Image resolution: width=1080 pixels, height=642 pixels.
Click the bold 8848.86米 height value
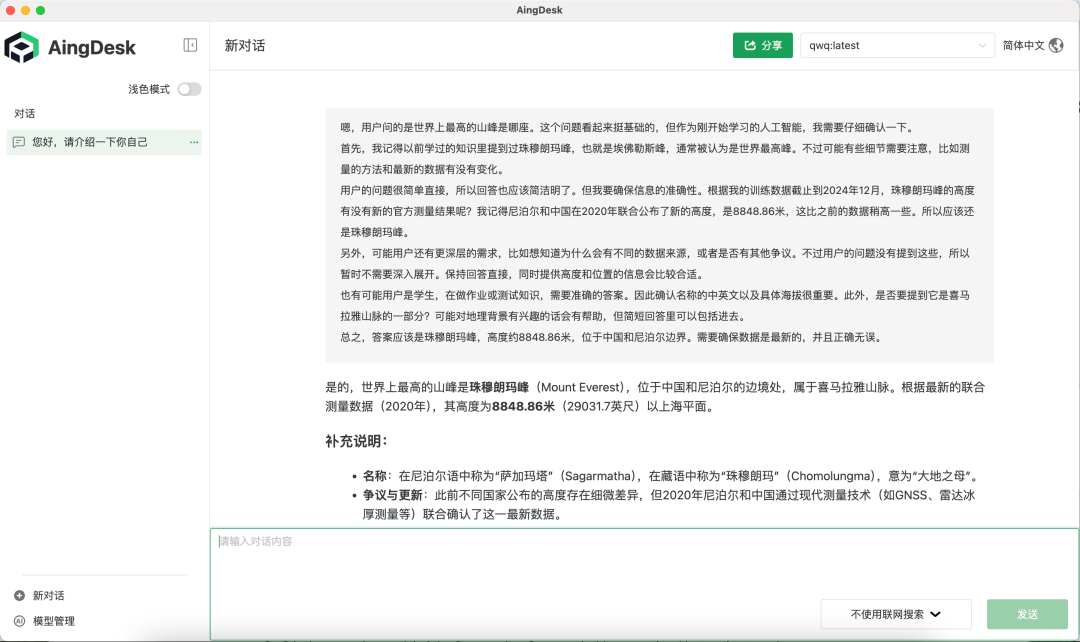click(523, 406)
